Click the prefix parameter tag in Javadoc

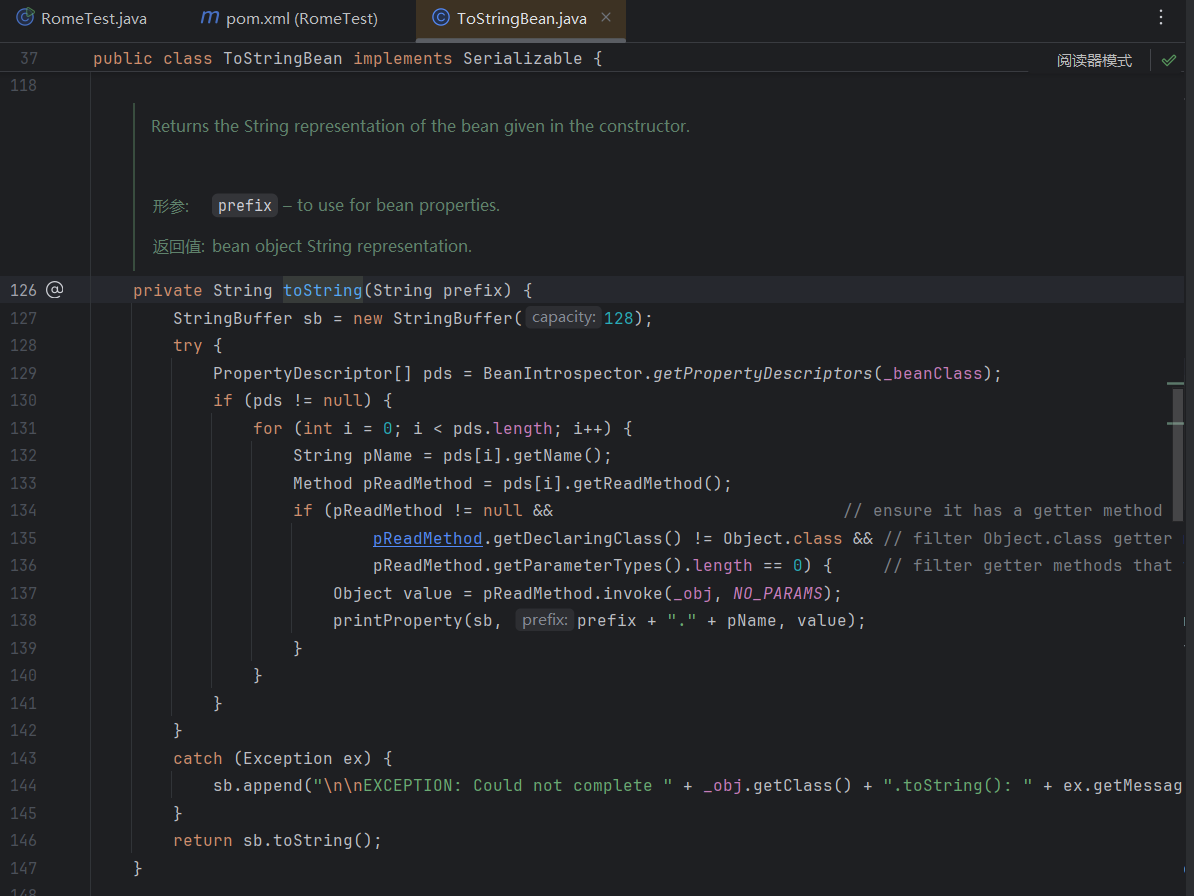245,205
